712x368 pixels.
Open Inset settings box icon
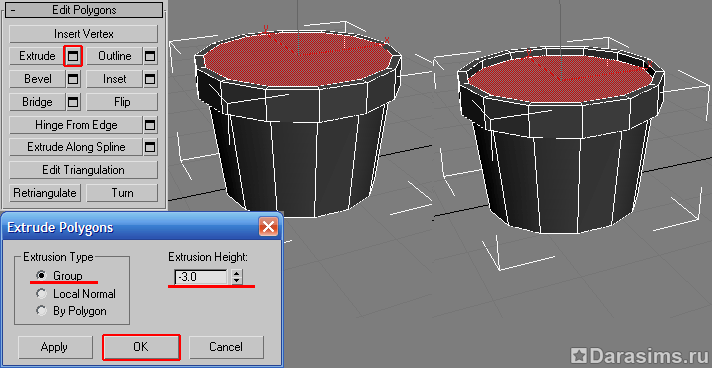coord(150,79)
